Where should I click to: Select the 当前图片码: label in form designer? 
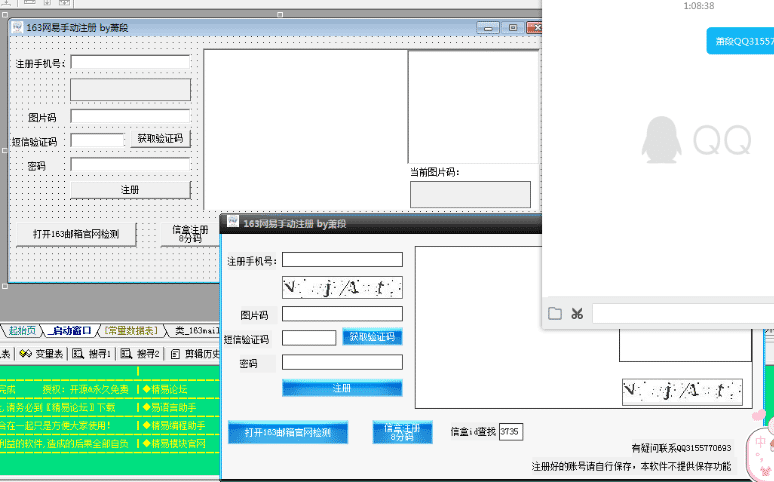[434, 172]
